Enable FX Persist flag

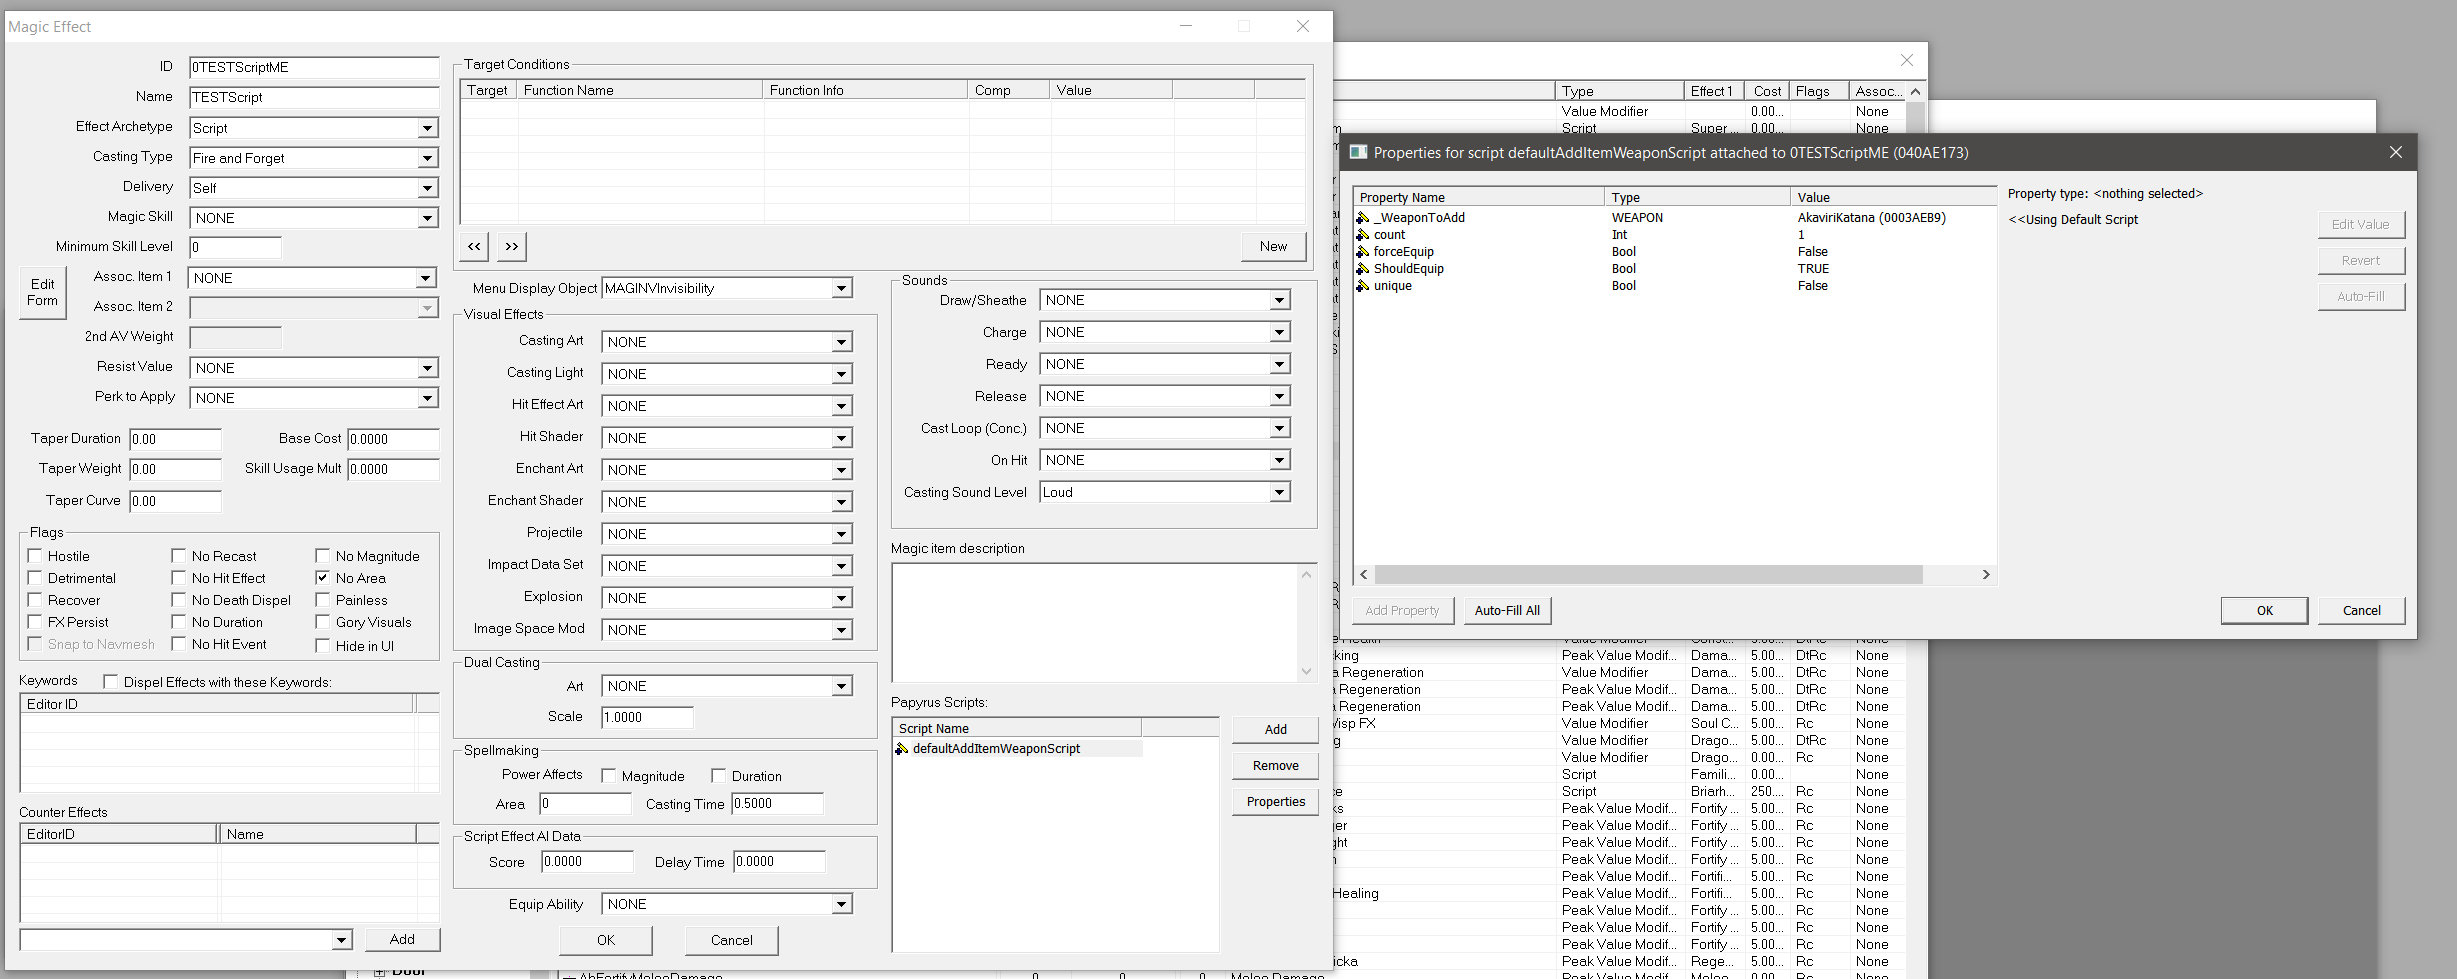click(35, 622)
